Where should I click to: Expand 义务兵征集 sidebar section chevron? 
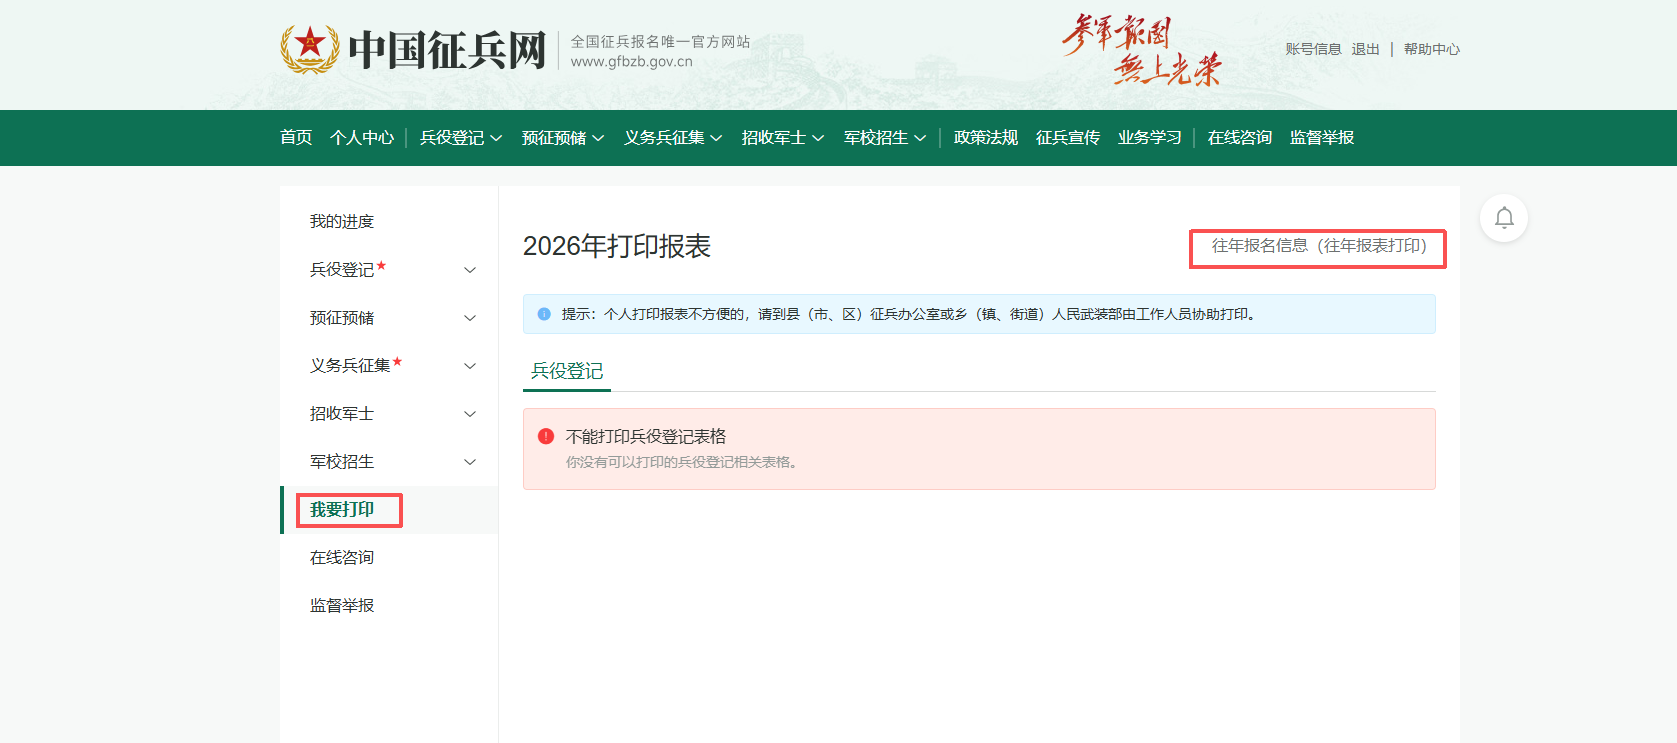(x=470, y=366)
